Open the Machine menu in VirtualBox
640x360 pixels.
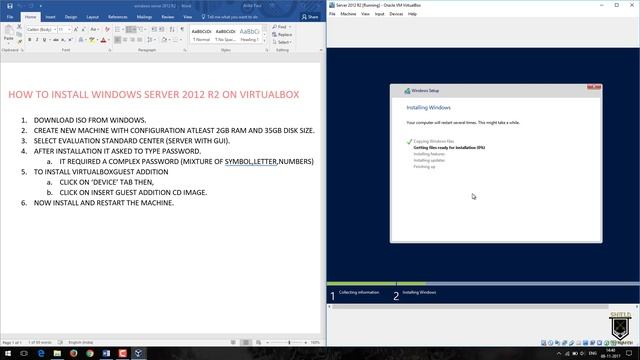(348, 14)
